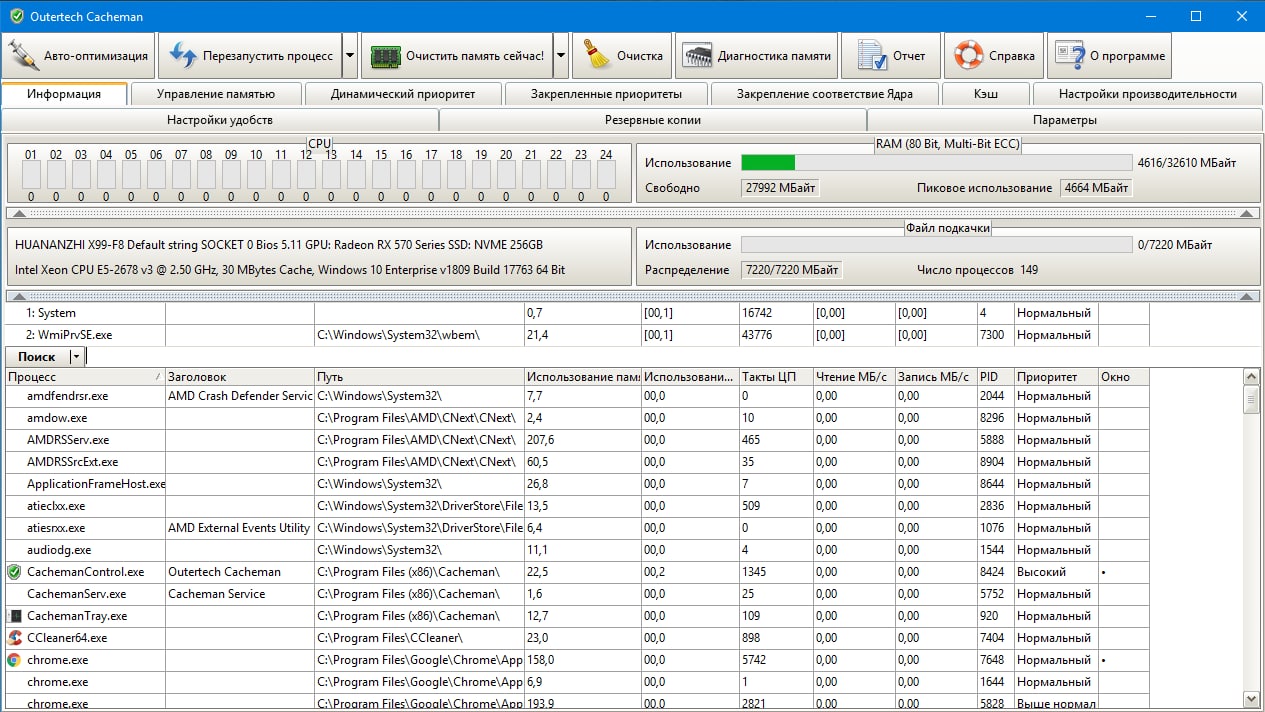Open the Поиск dropdown arrow

tap(75, 357)
